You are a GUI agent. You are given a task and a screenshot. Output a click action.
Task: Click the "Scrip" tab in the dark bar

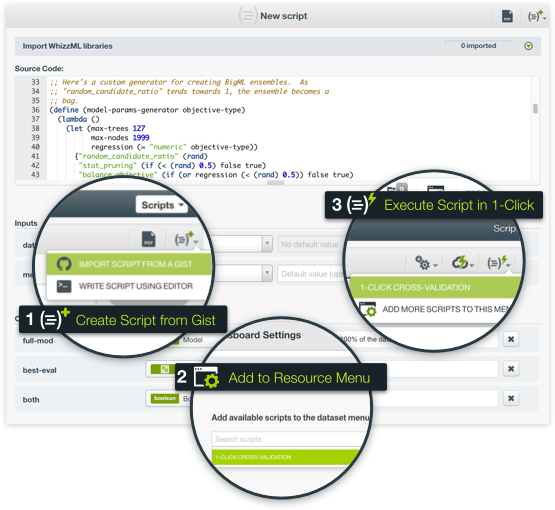coord(504,228)
